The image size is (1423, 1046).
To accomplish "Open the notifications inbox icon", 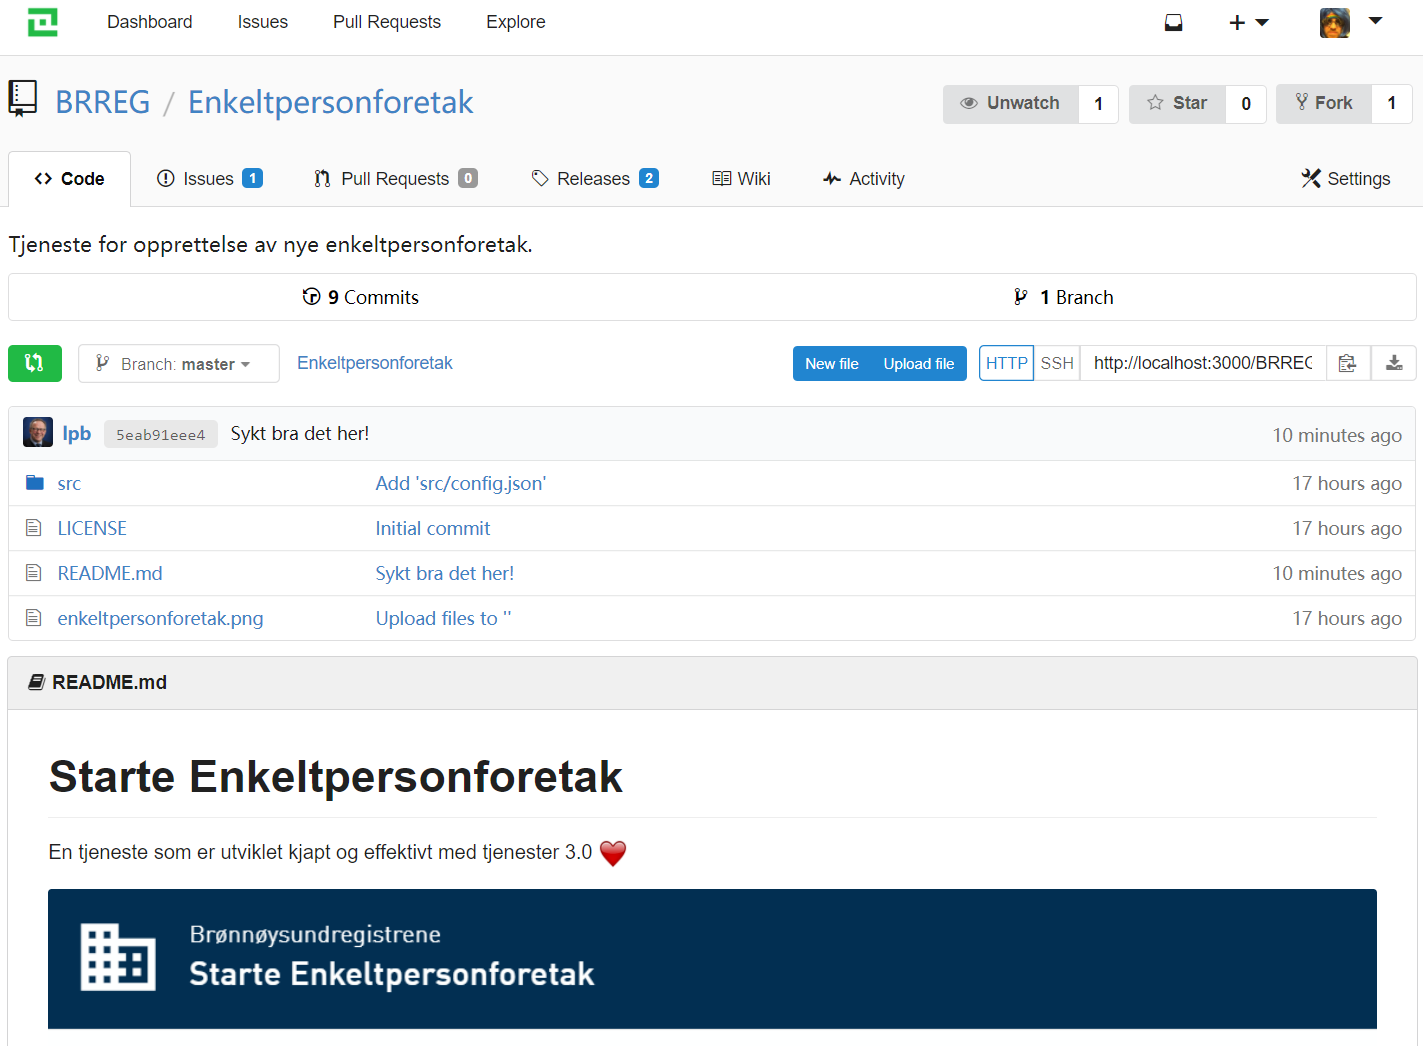I will coord(1174,22).
